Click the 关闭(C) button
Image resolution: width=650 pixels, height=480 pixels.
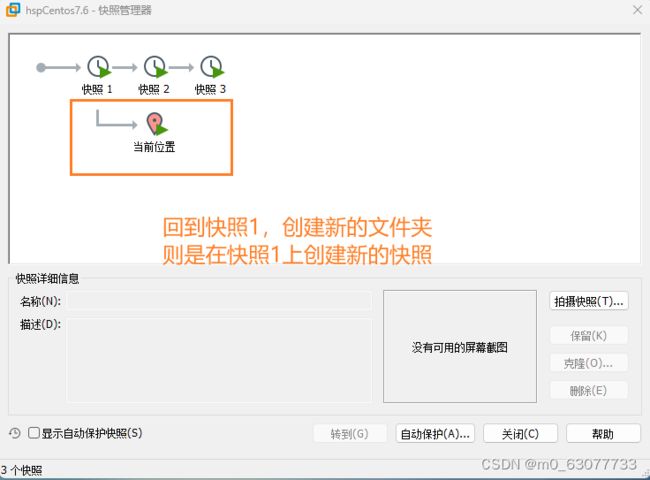(x=520, y=434)
